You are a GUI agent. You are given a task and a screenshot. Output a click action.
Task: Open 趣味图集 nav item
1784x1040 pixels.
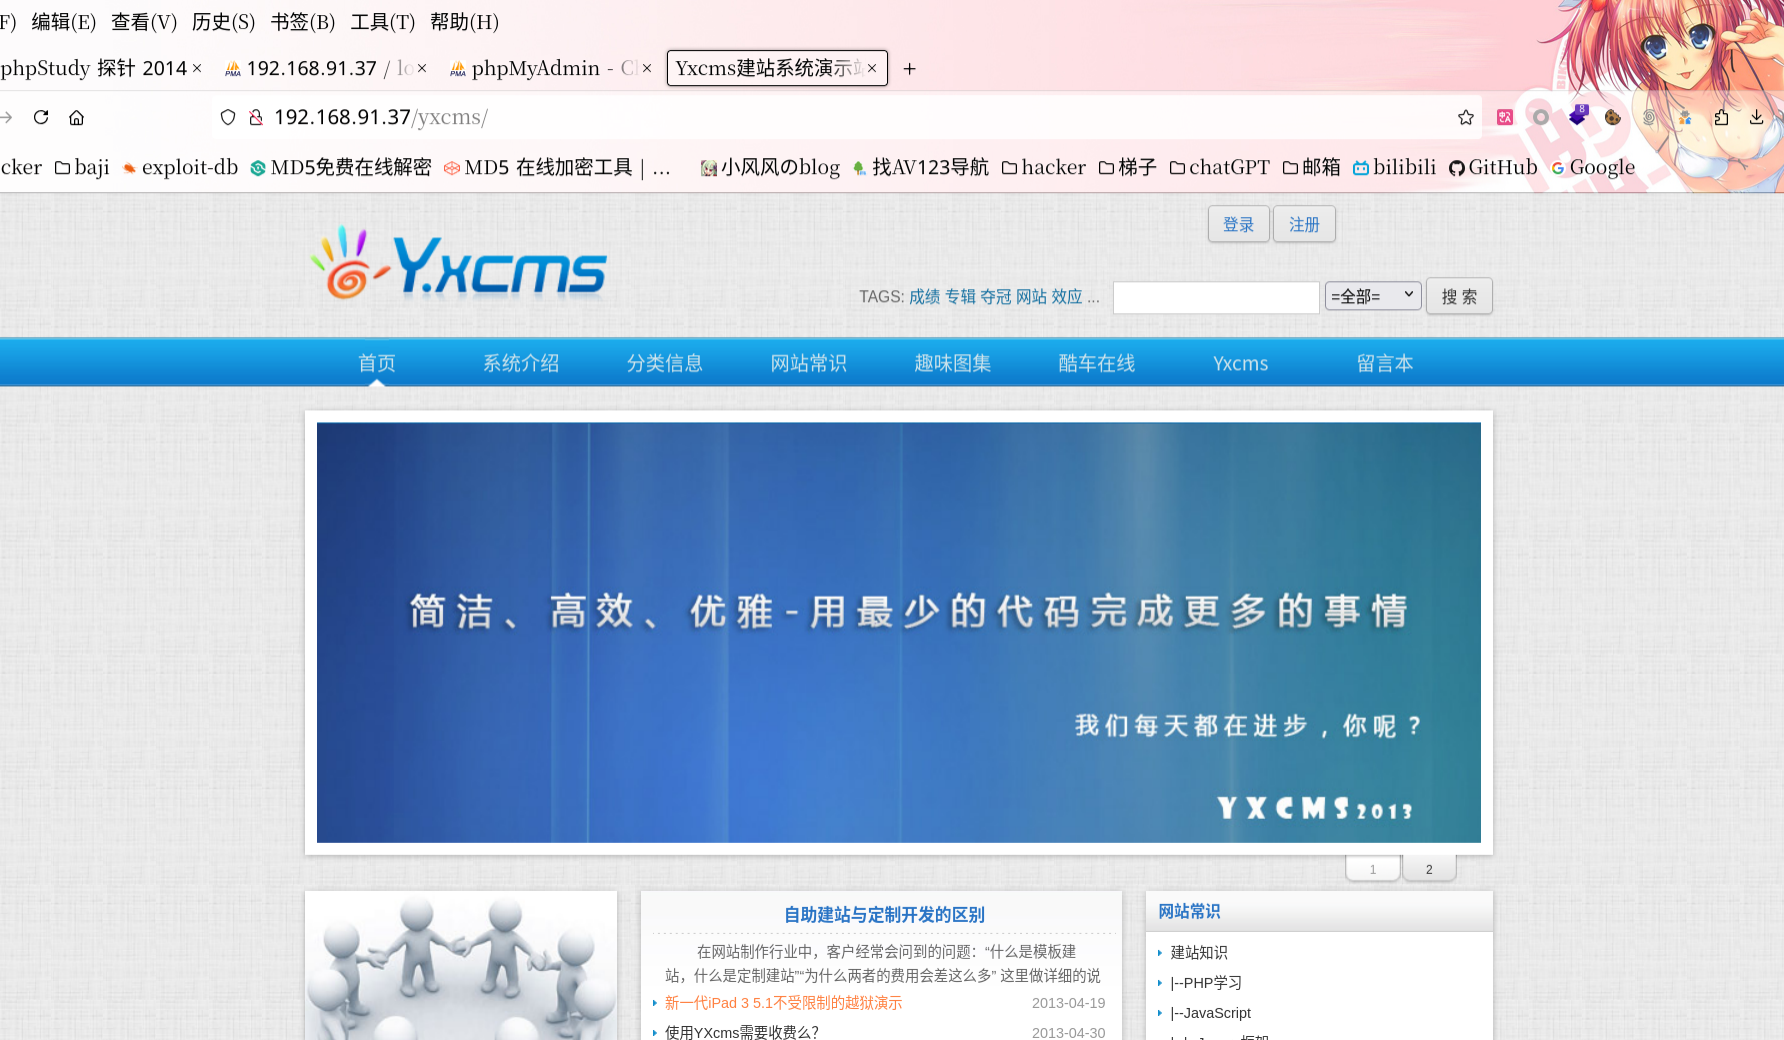tap(953, 363)
